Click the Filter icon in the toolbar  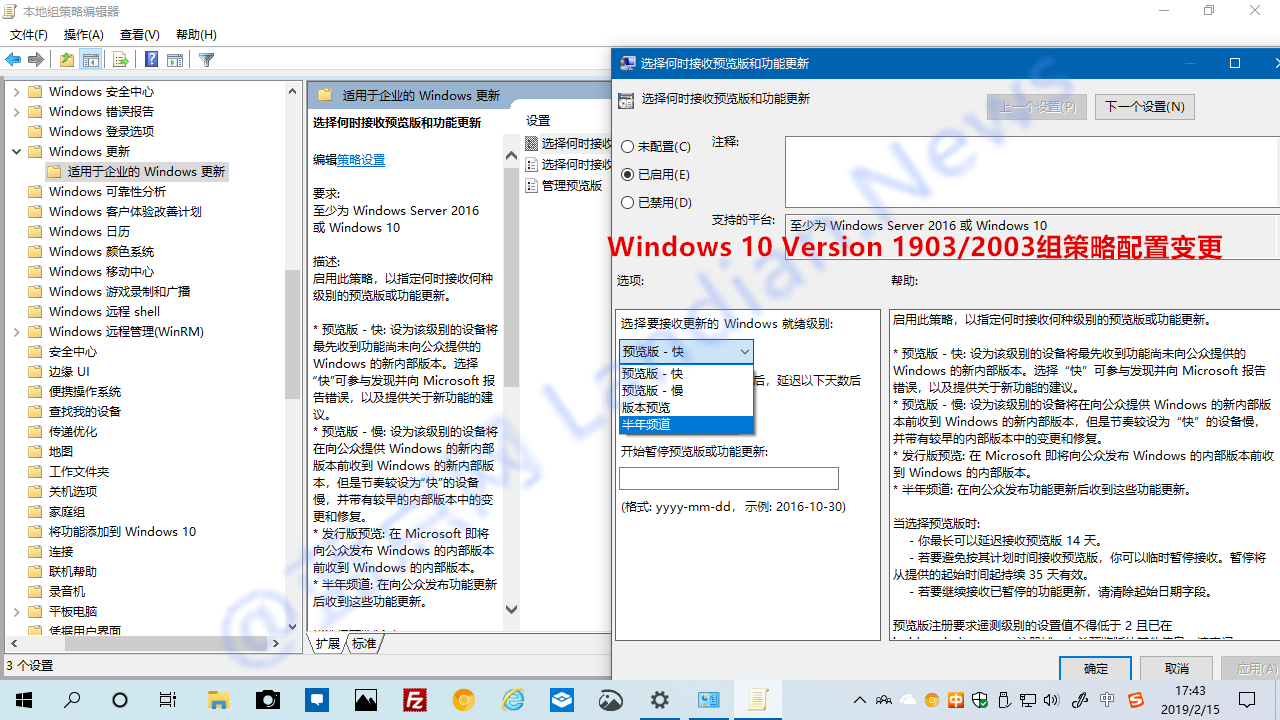pyautogui.click(x=206, y=59)
